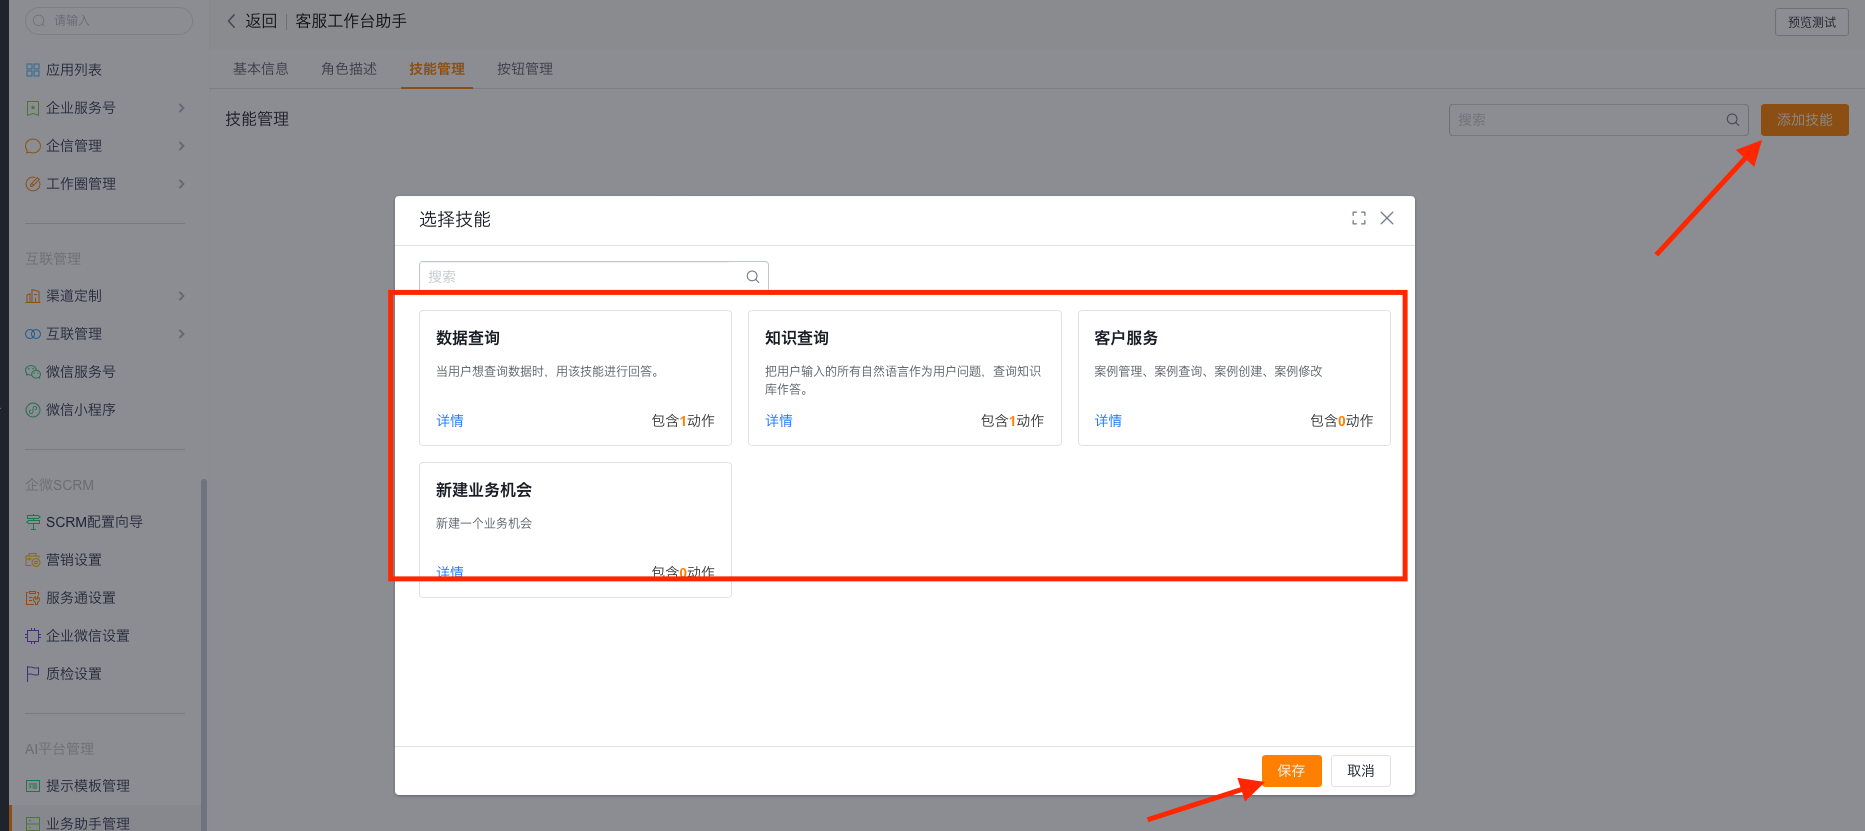This screenshot has height=831, width=1865.
Task: Click 微信小程序 icon
Action: pyautogui.click(x=33, y=410)
